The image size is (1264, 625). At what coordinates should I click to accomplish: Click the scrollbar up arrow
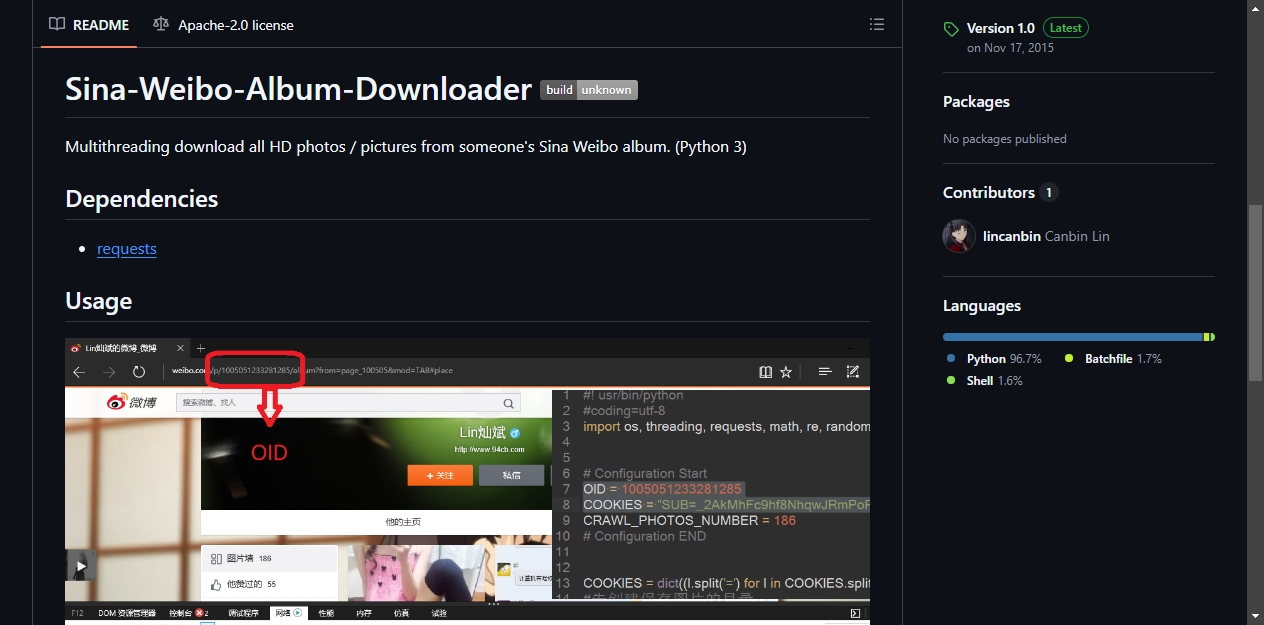click(1255, 8)
